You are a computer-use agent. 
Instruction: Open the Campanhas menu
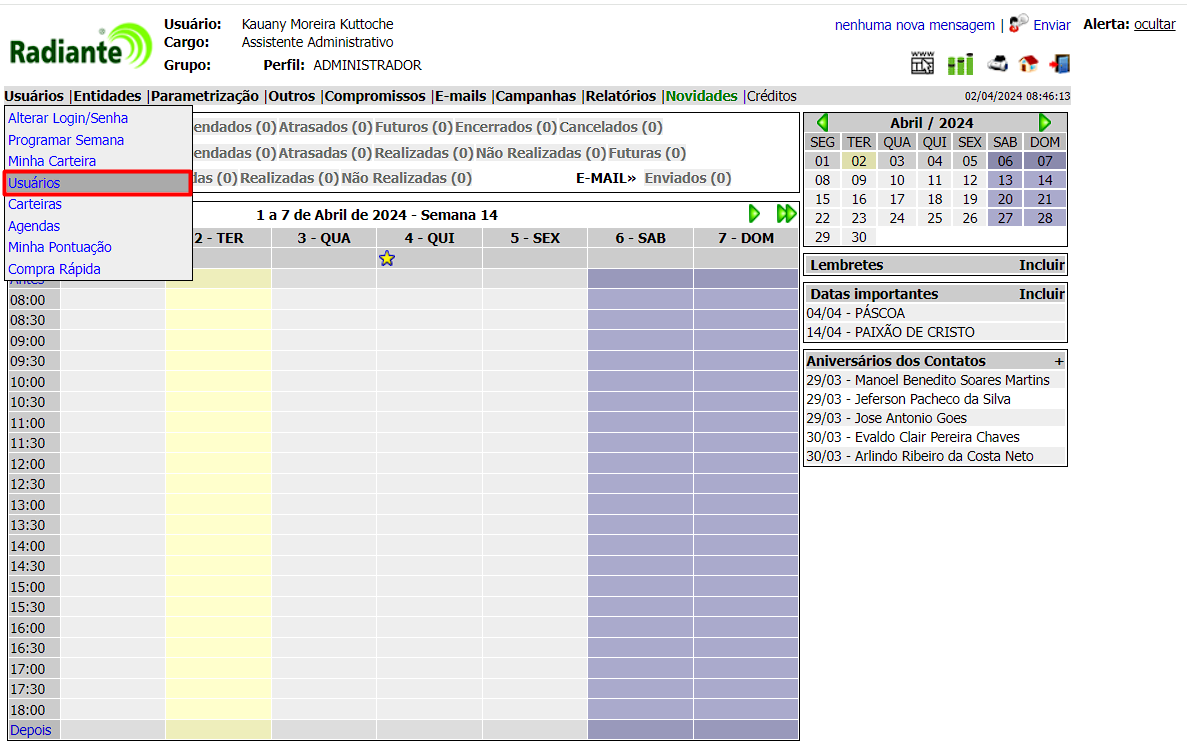[536, 96]
